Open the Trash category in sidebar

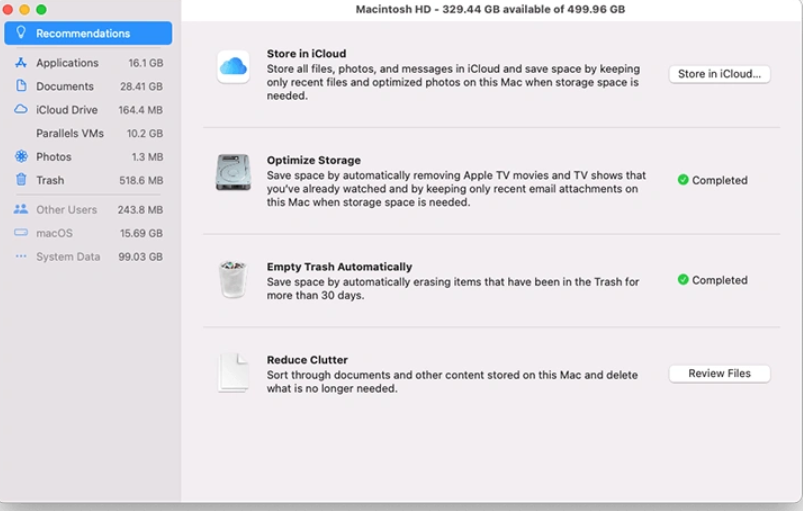(88, 180)
